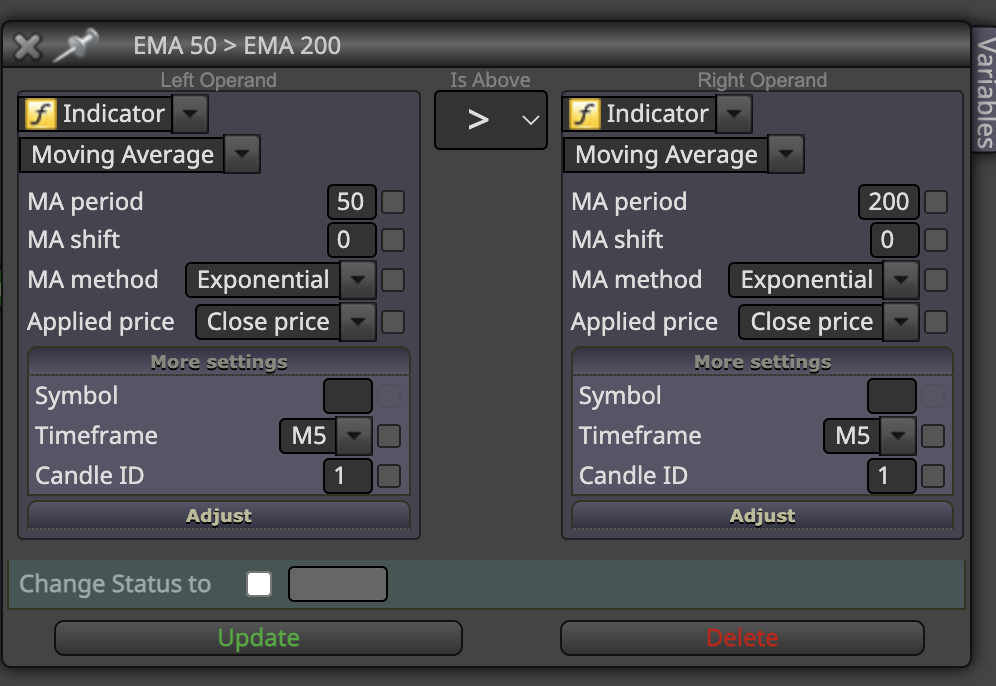Click the green Update button
The image size is (996, 686).
tap(259, 638)
